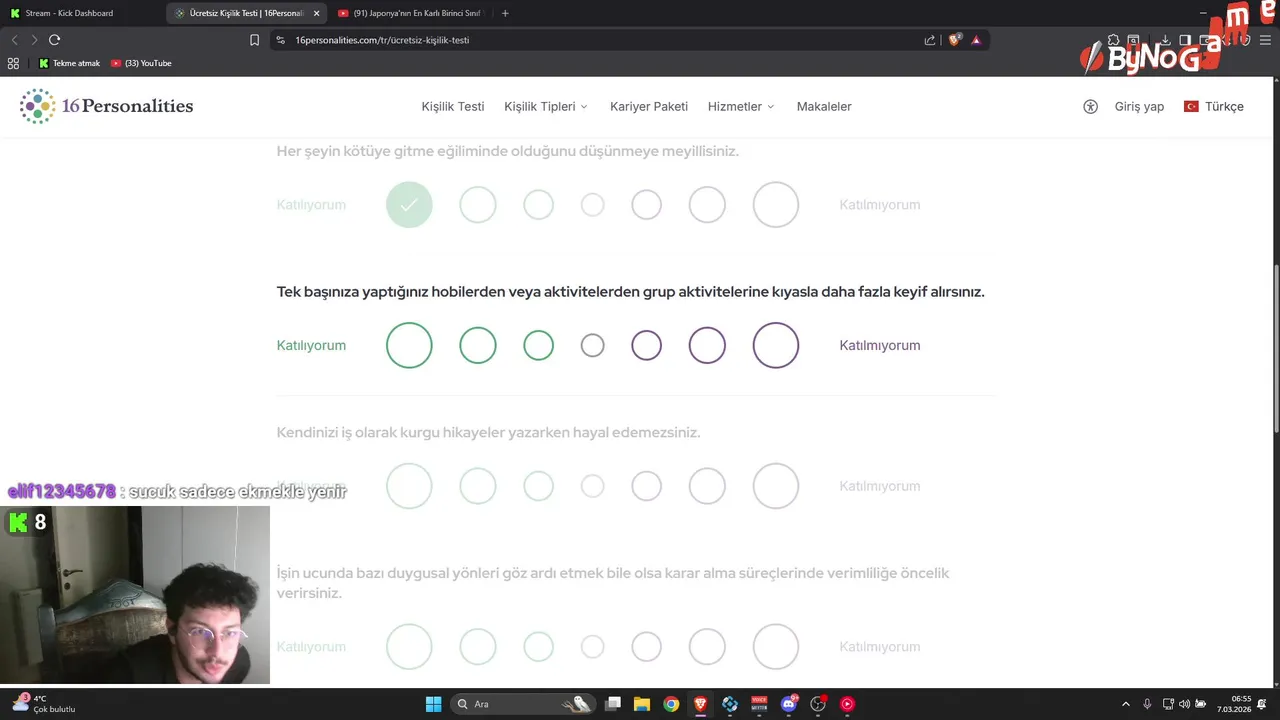Open the Kariyer Paketi menu item
This screenshot has height=720, width=1280.
click(x=649, y=106)
